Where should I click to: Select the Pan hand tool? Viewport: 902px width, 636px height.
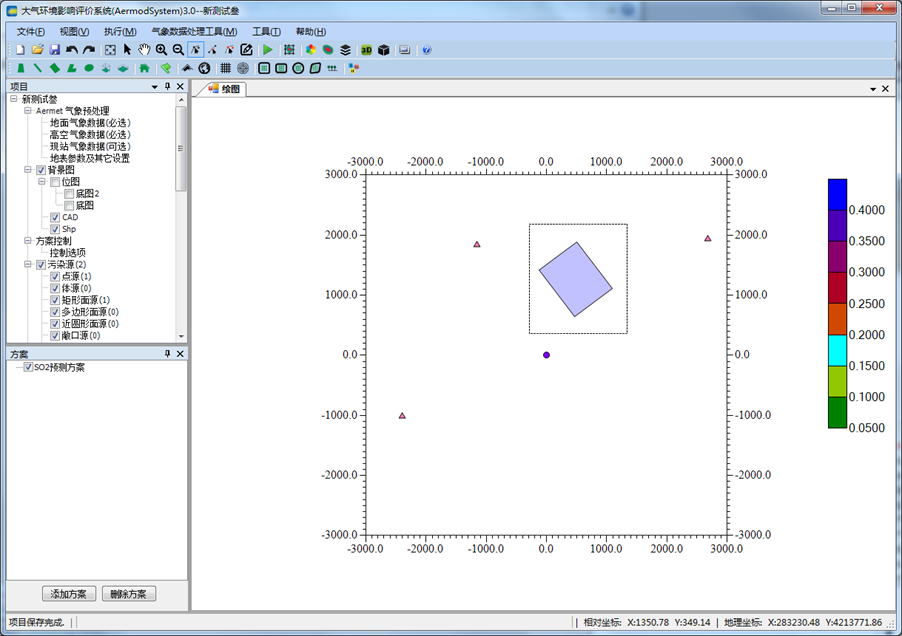[144, 50]
